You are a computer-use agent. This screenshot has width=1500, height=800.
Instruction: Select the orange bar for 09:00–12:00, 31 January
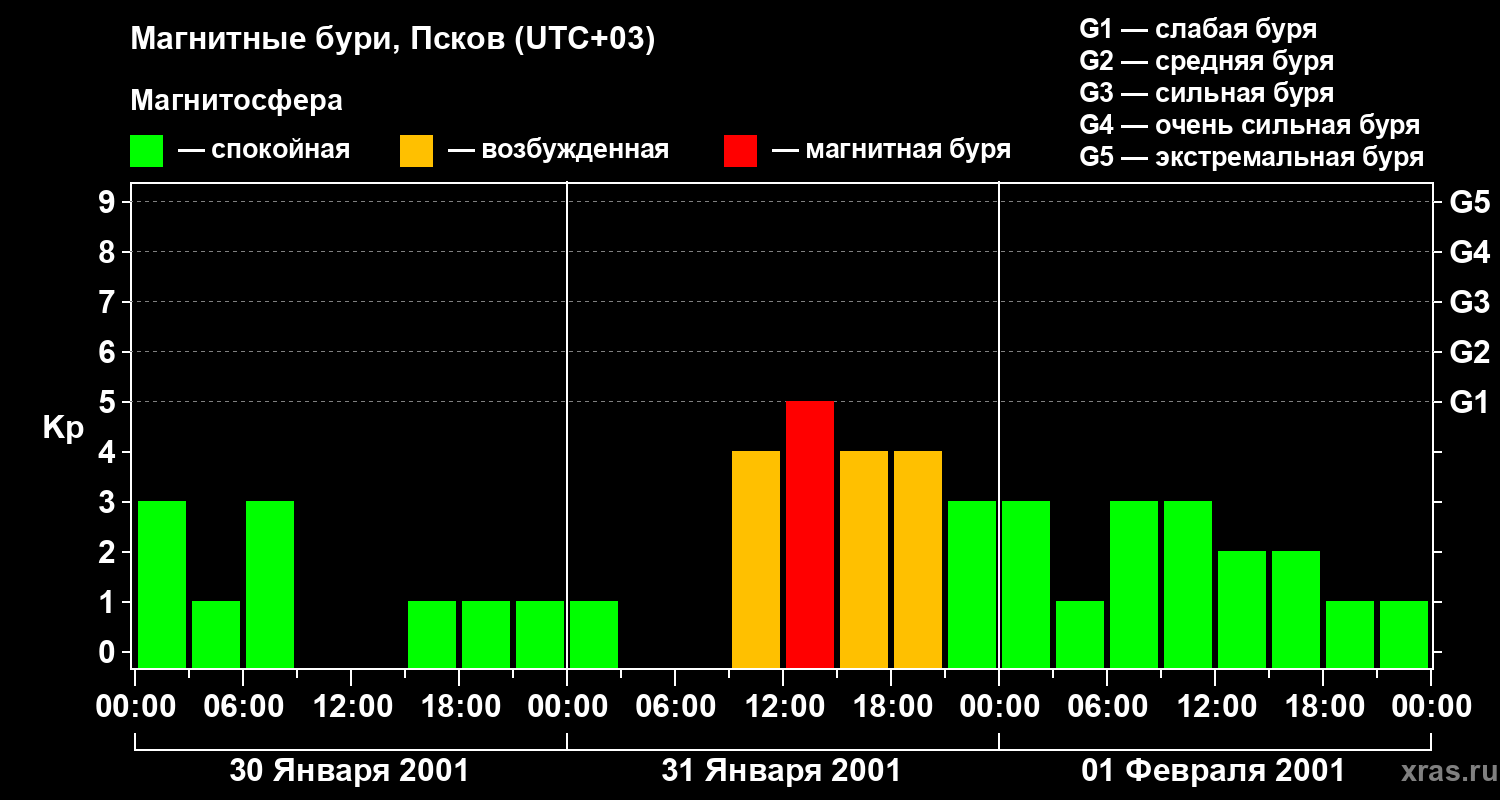click(x=756, y=559)
